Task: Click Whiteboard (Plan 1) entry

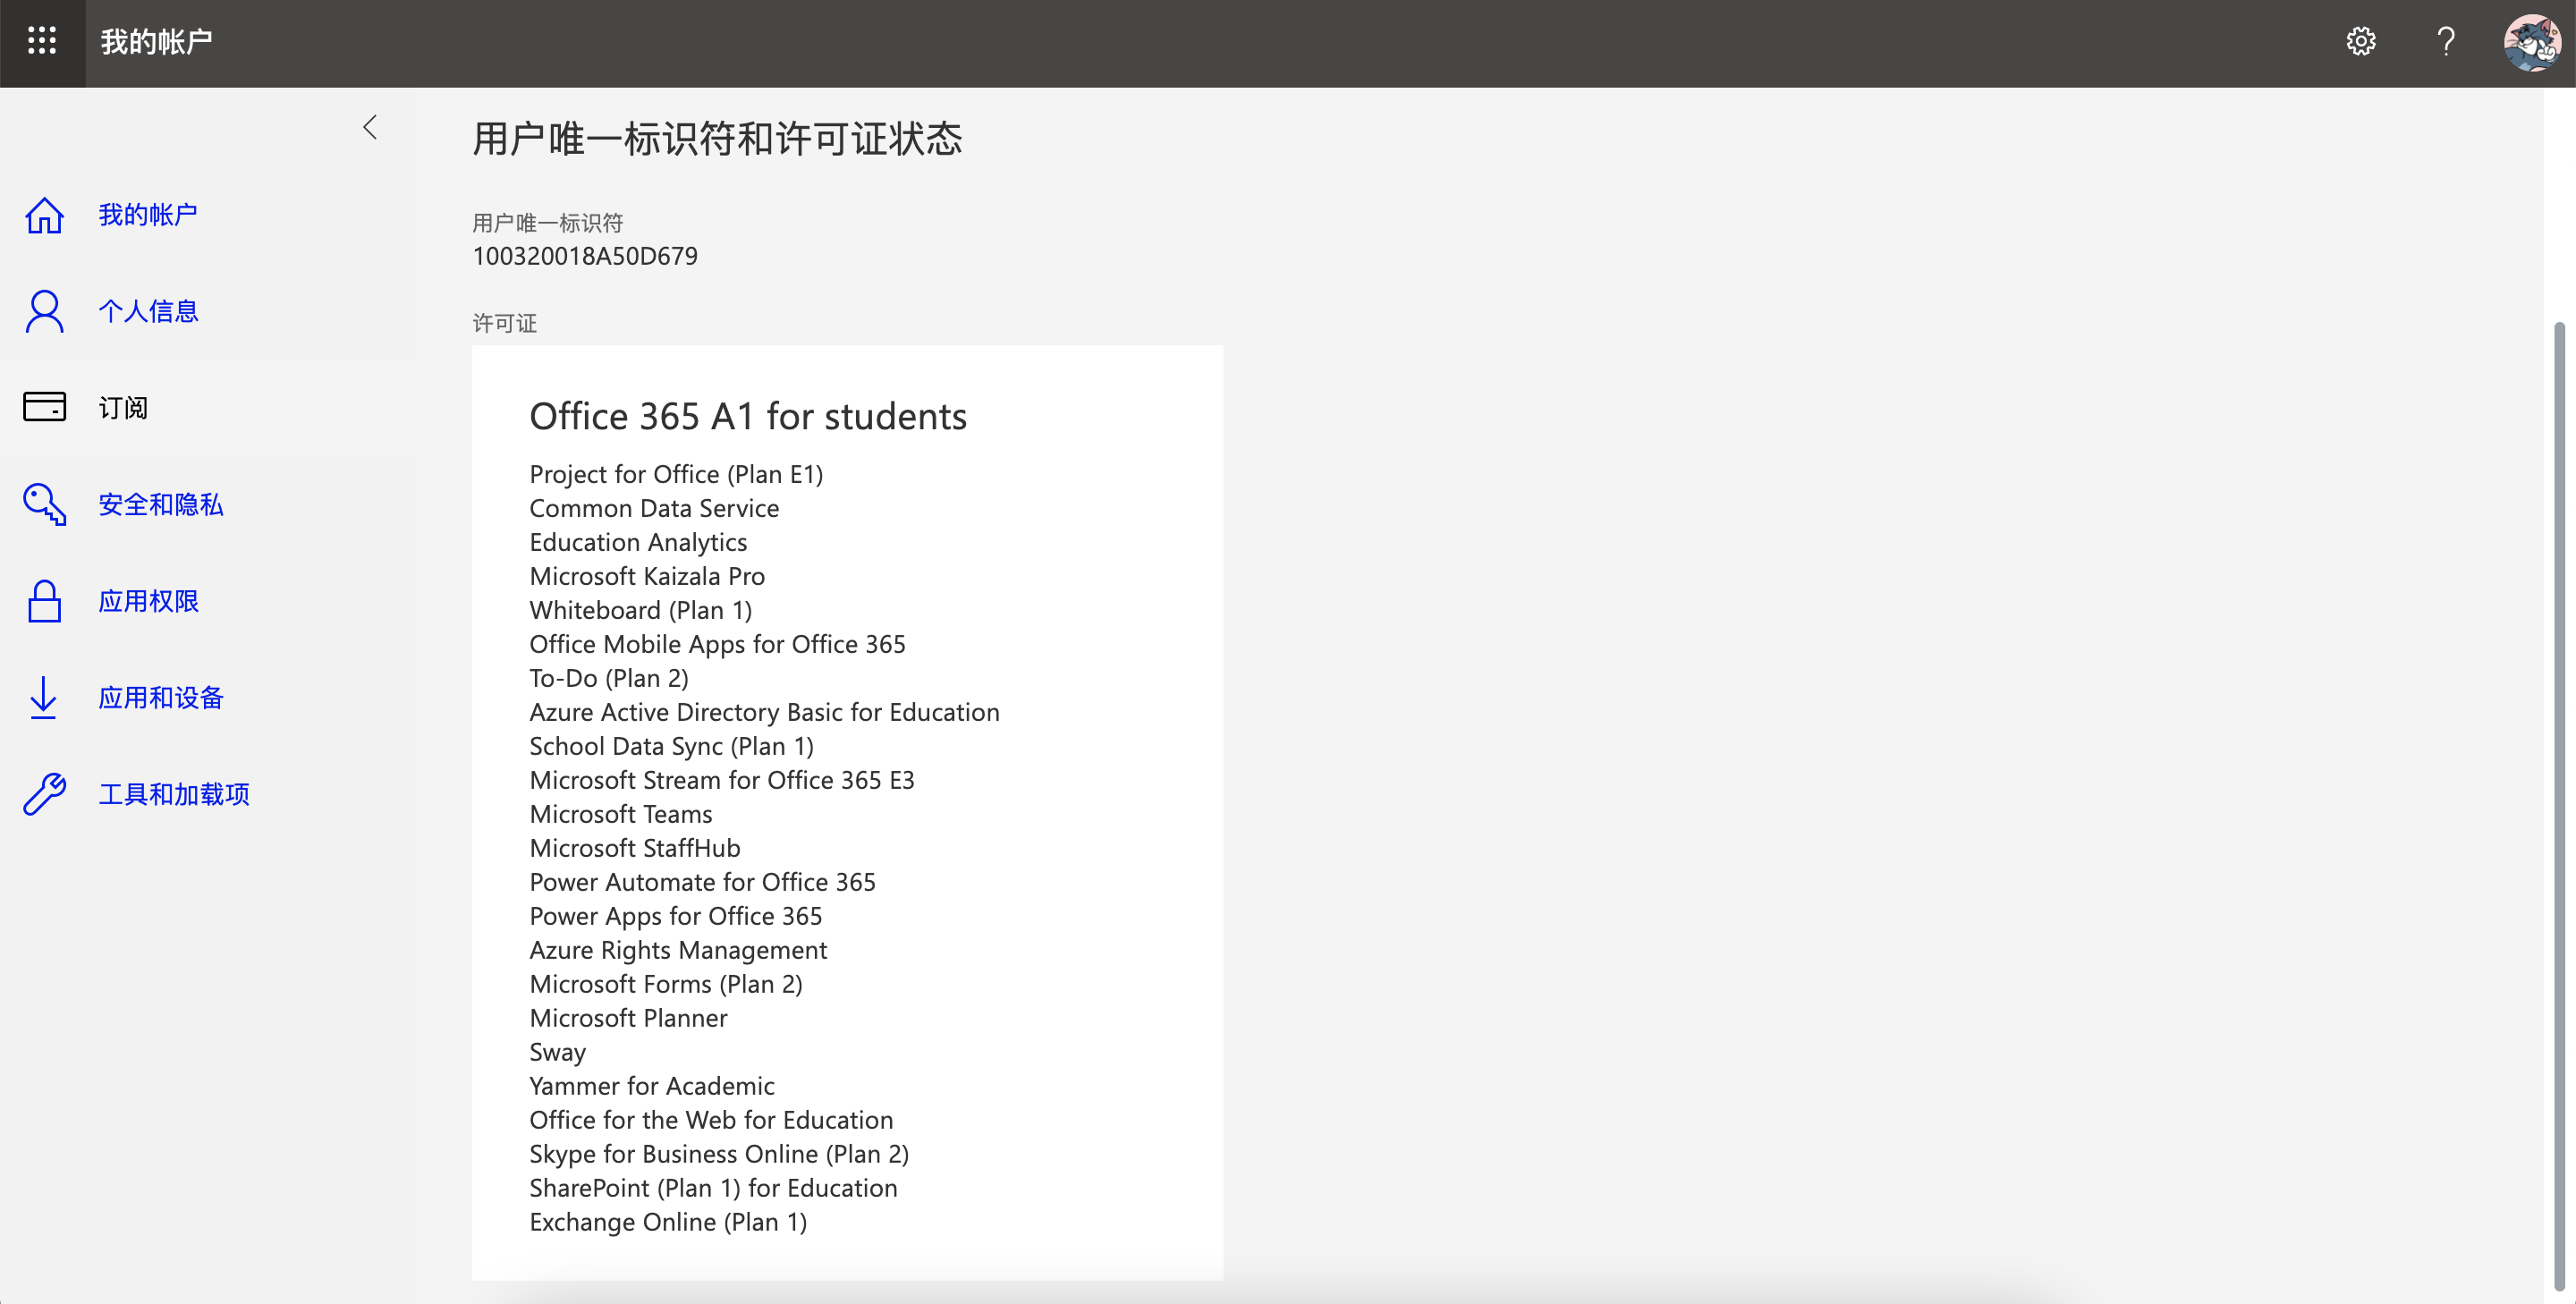Action: 641,610
